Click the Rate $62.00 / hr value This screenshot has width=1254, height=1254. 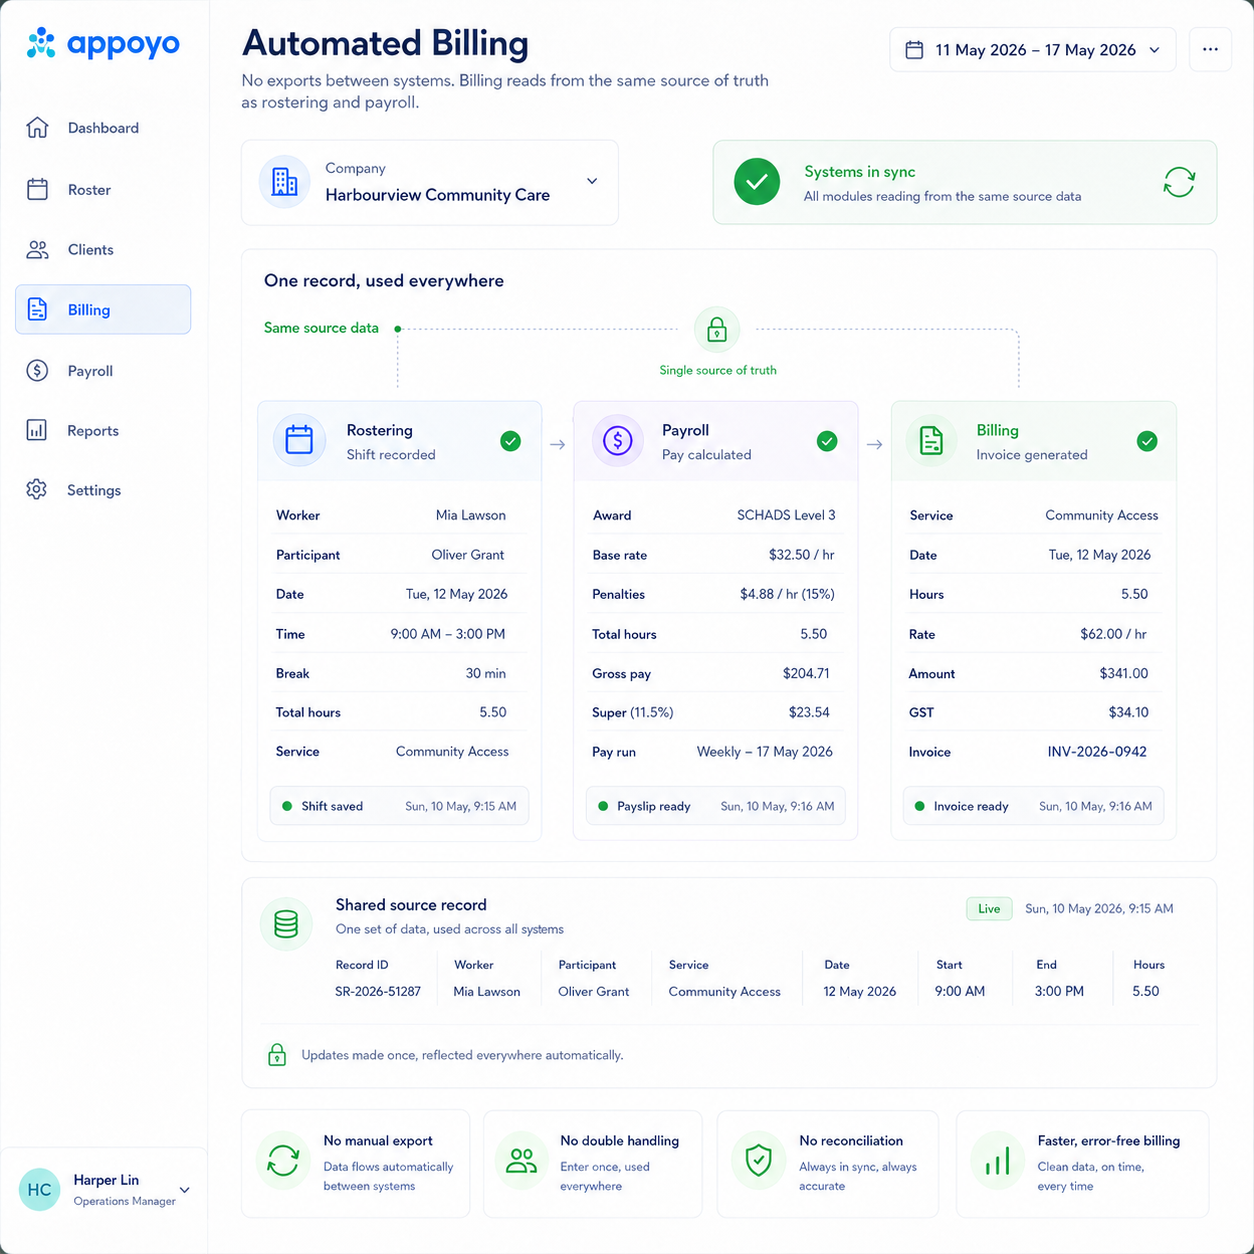click(x=1113, y=634)
